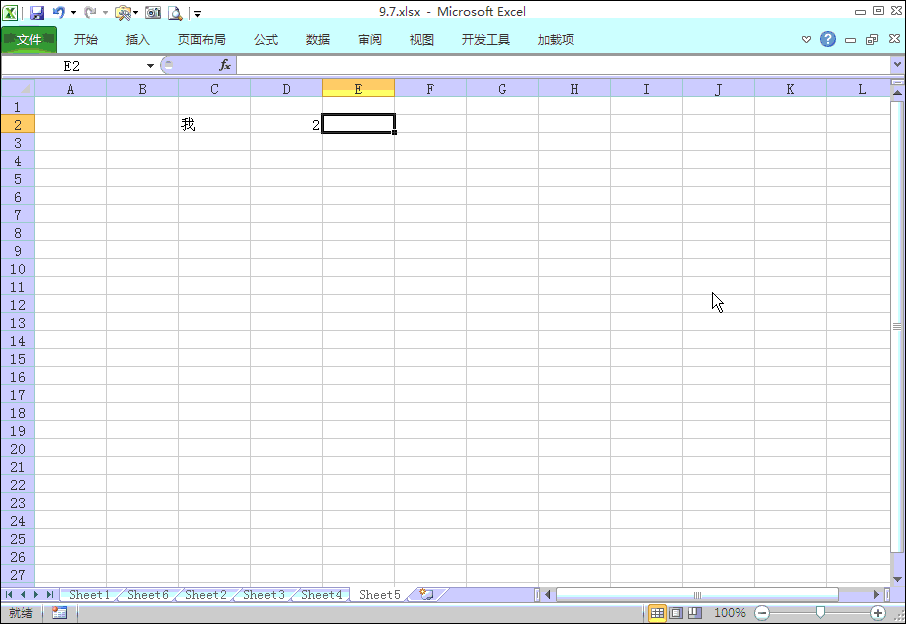Screen dimensions: 906x624
Task: Click the print preview magnifier icon
Action: tap(175, 12)
